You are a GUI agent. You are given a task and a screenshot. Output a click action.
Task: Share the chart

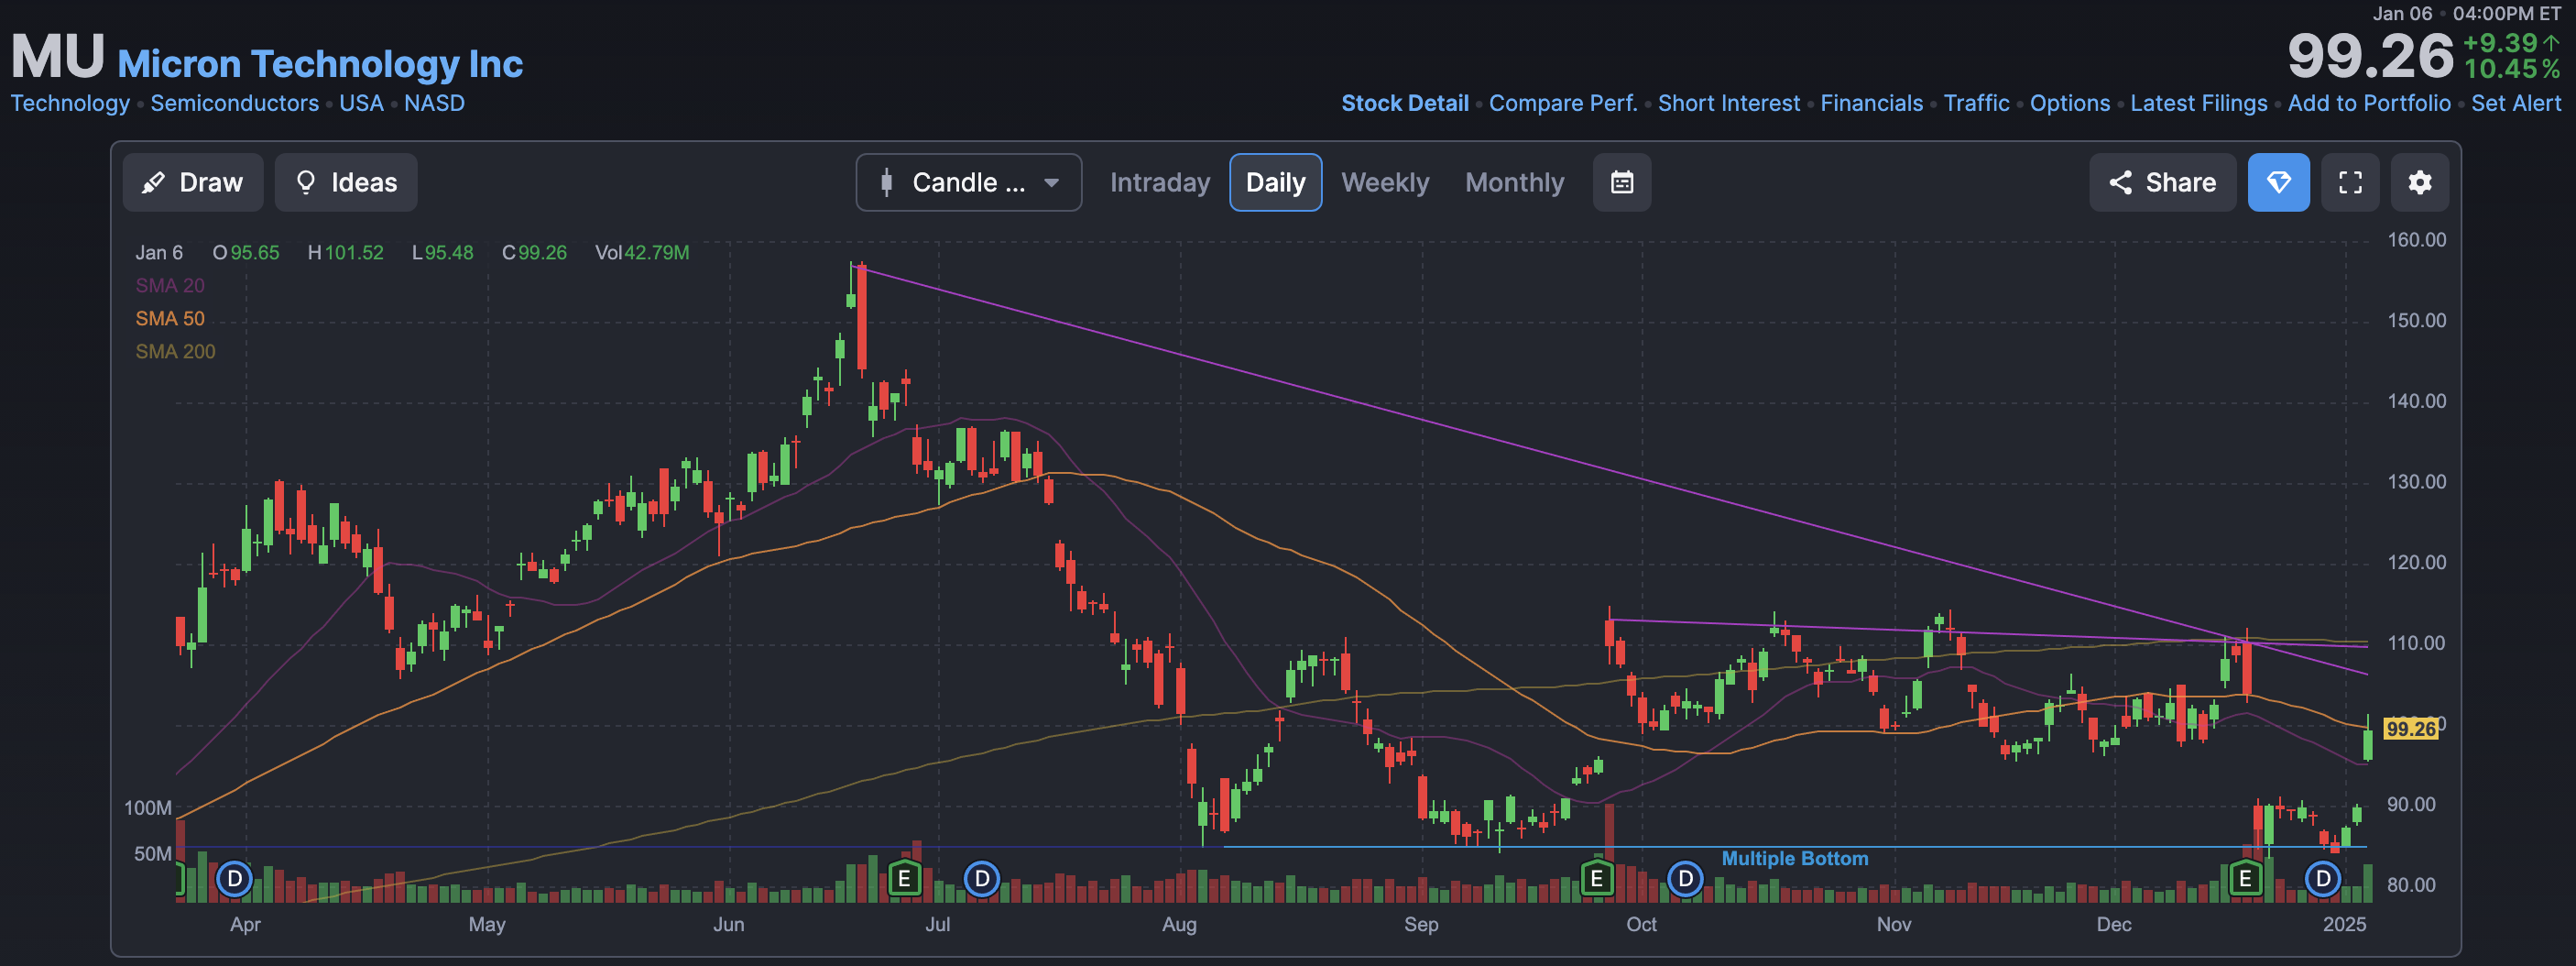click(x=2162, y=182)
